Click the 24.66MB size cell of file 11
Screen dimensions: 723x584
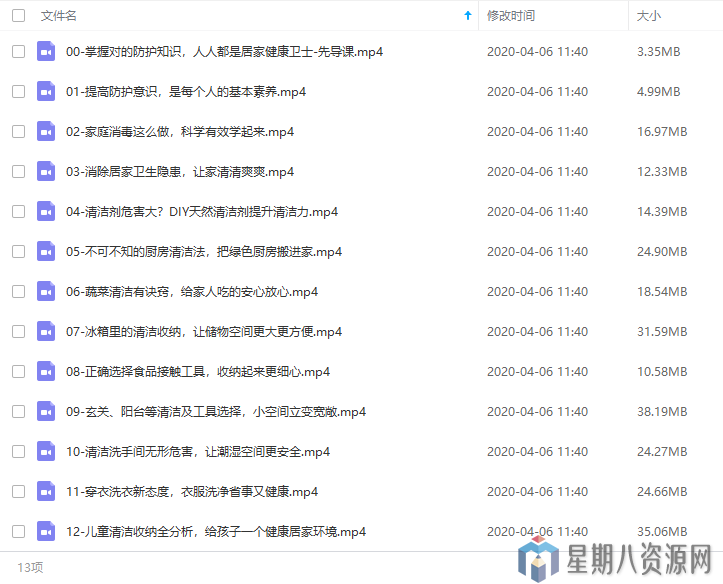[x=661, y=491]
